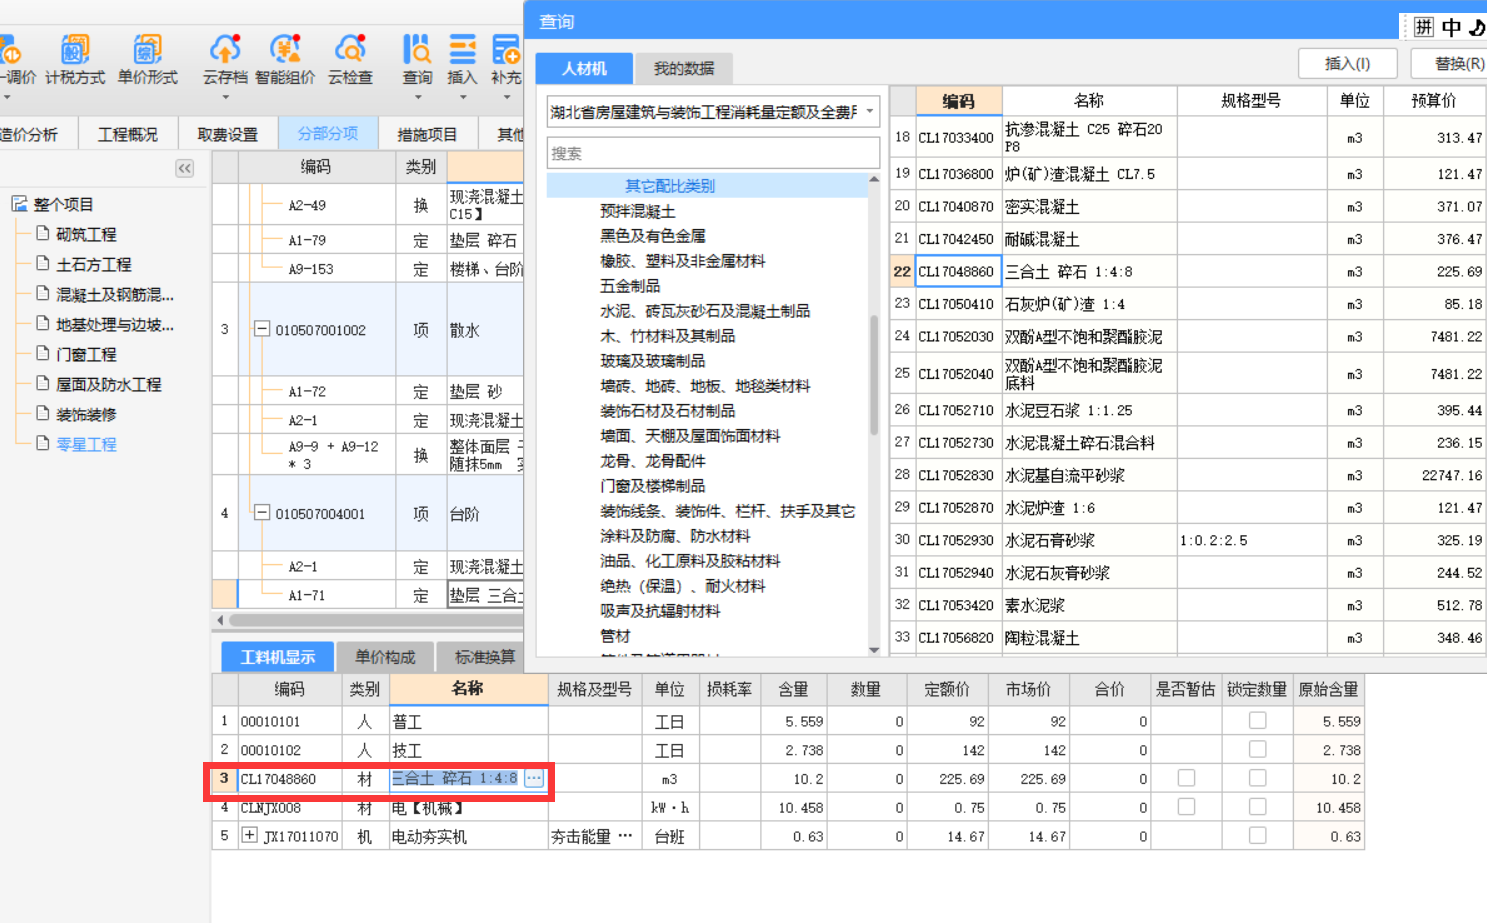Open the 措施项目 tab
This screenshot has height=923, width=1487.
coord(427,134)
